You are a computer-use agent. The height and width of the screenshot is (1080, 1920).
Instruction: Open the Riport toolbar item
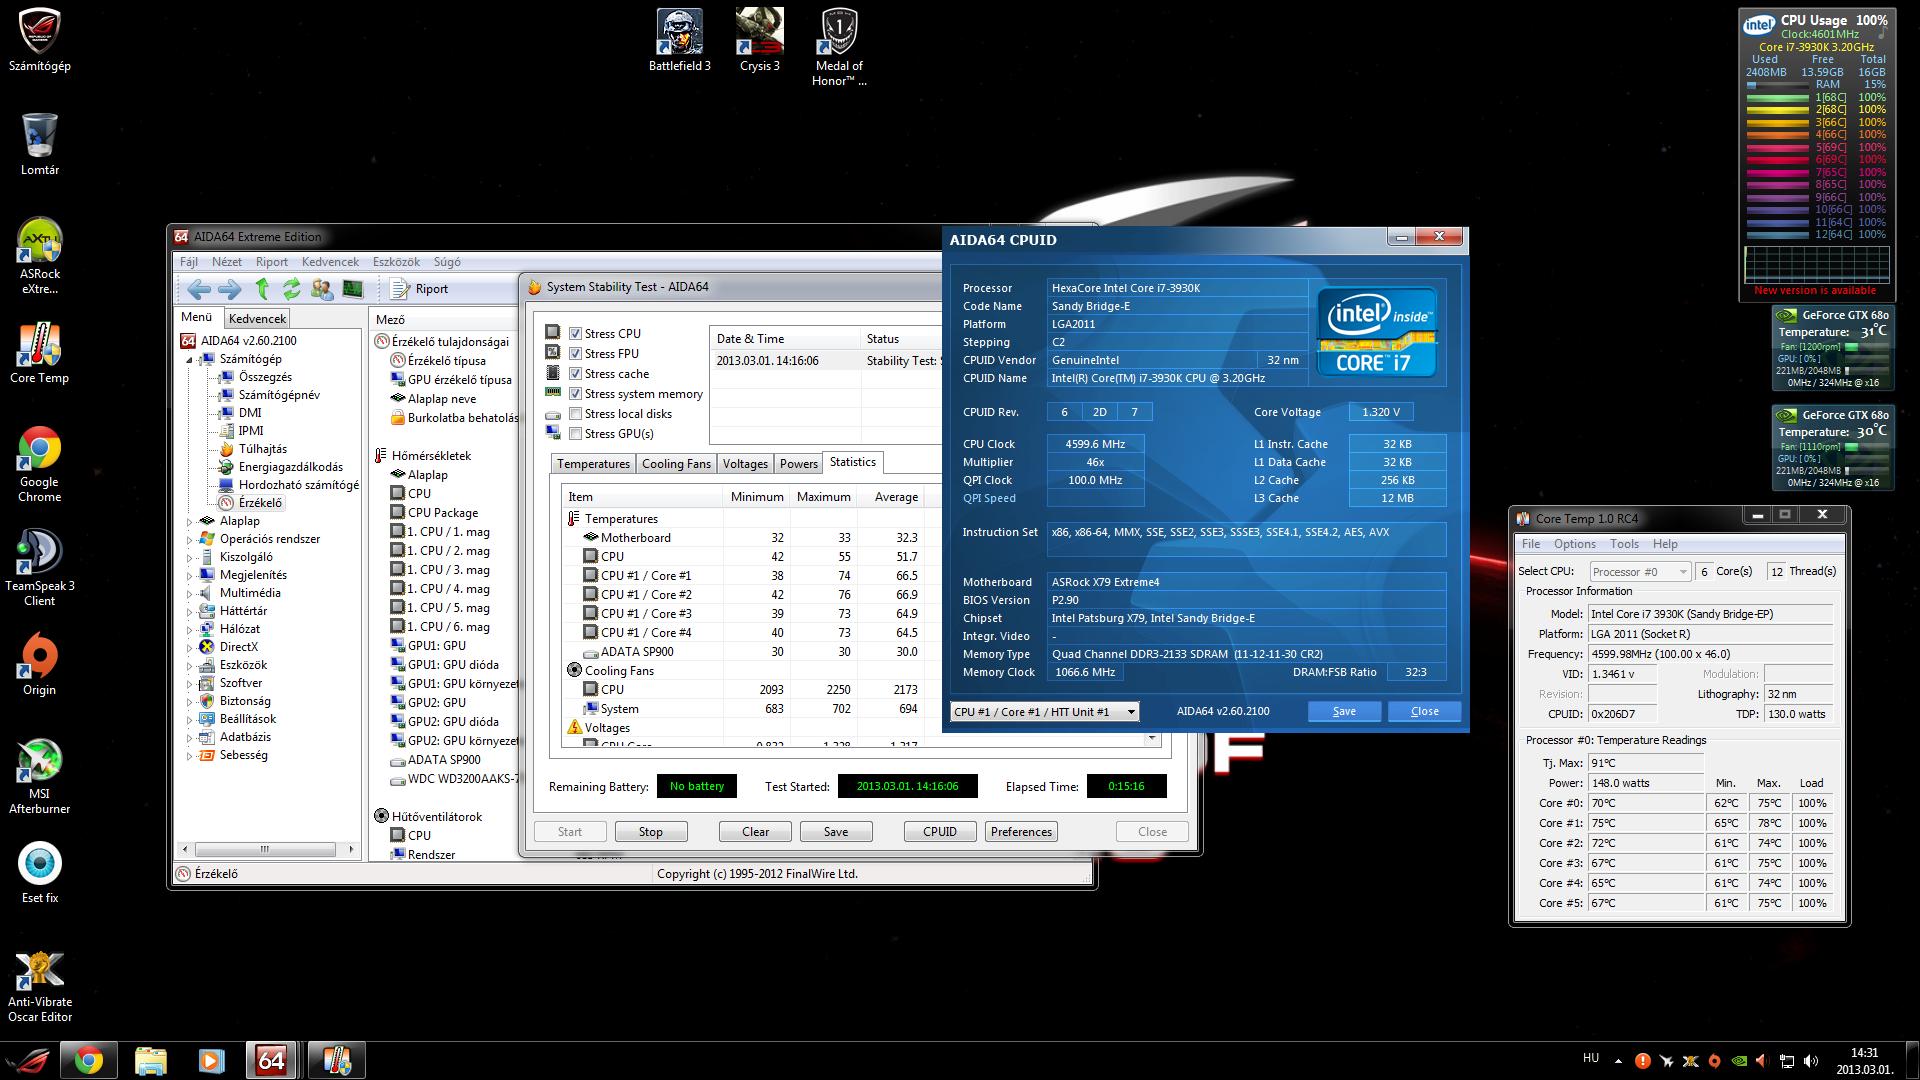pyautogui.click(x=419, y=289)
